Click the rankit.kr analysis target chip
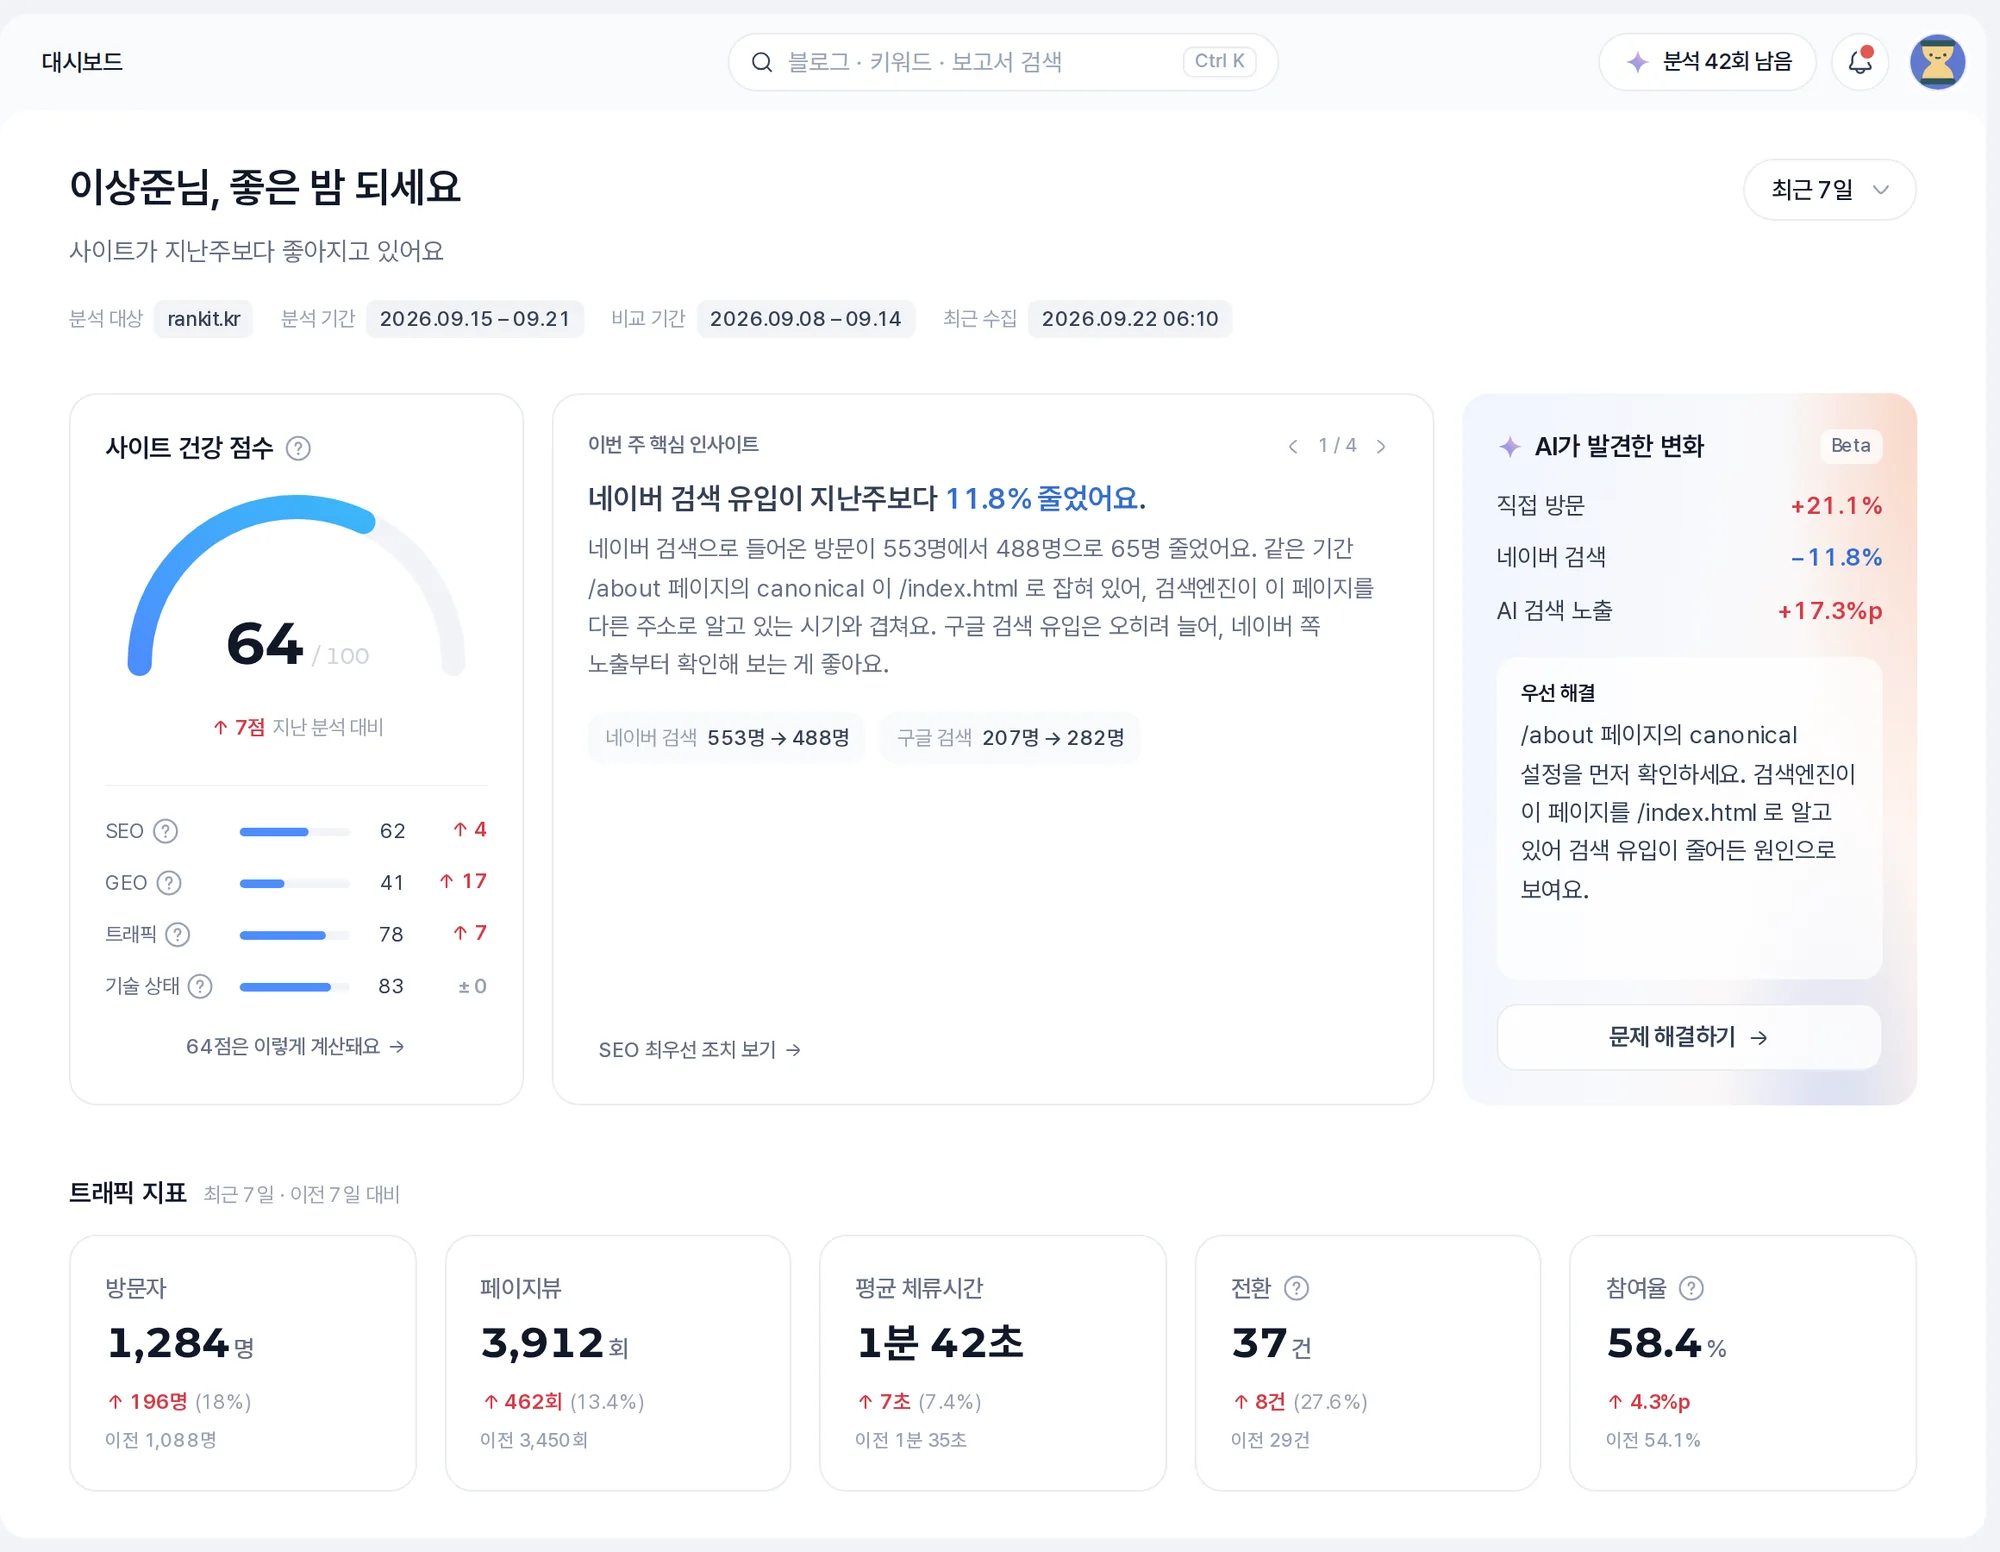This screenshot has height=1552, width=2000. click(204, 319)
